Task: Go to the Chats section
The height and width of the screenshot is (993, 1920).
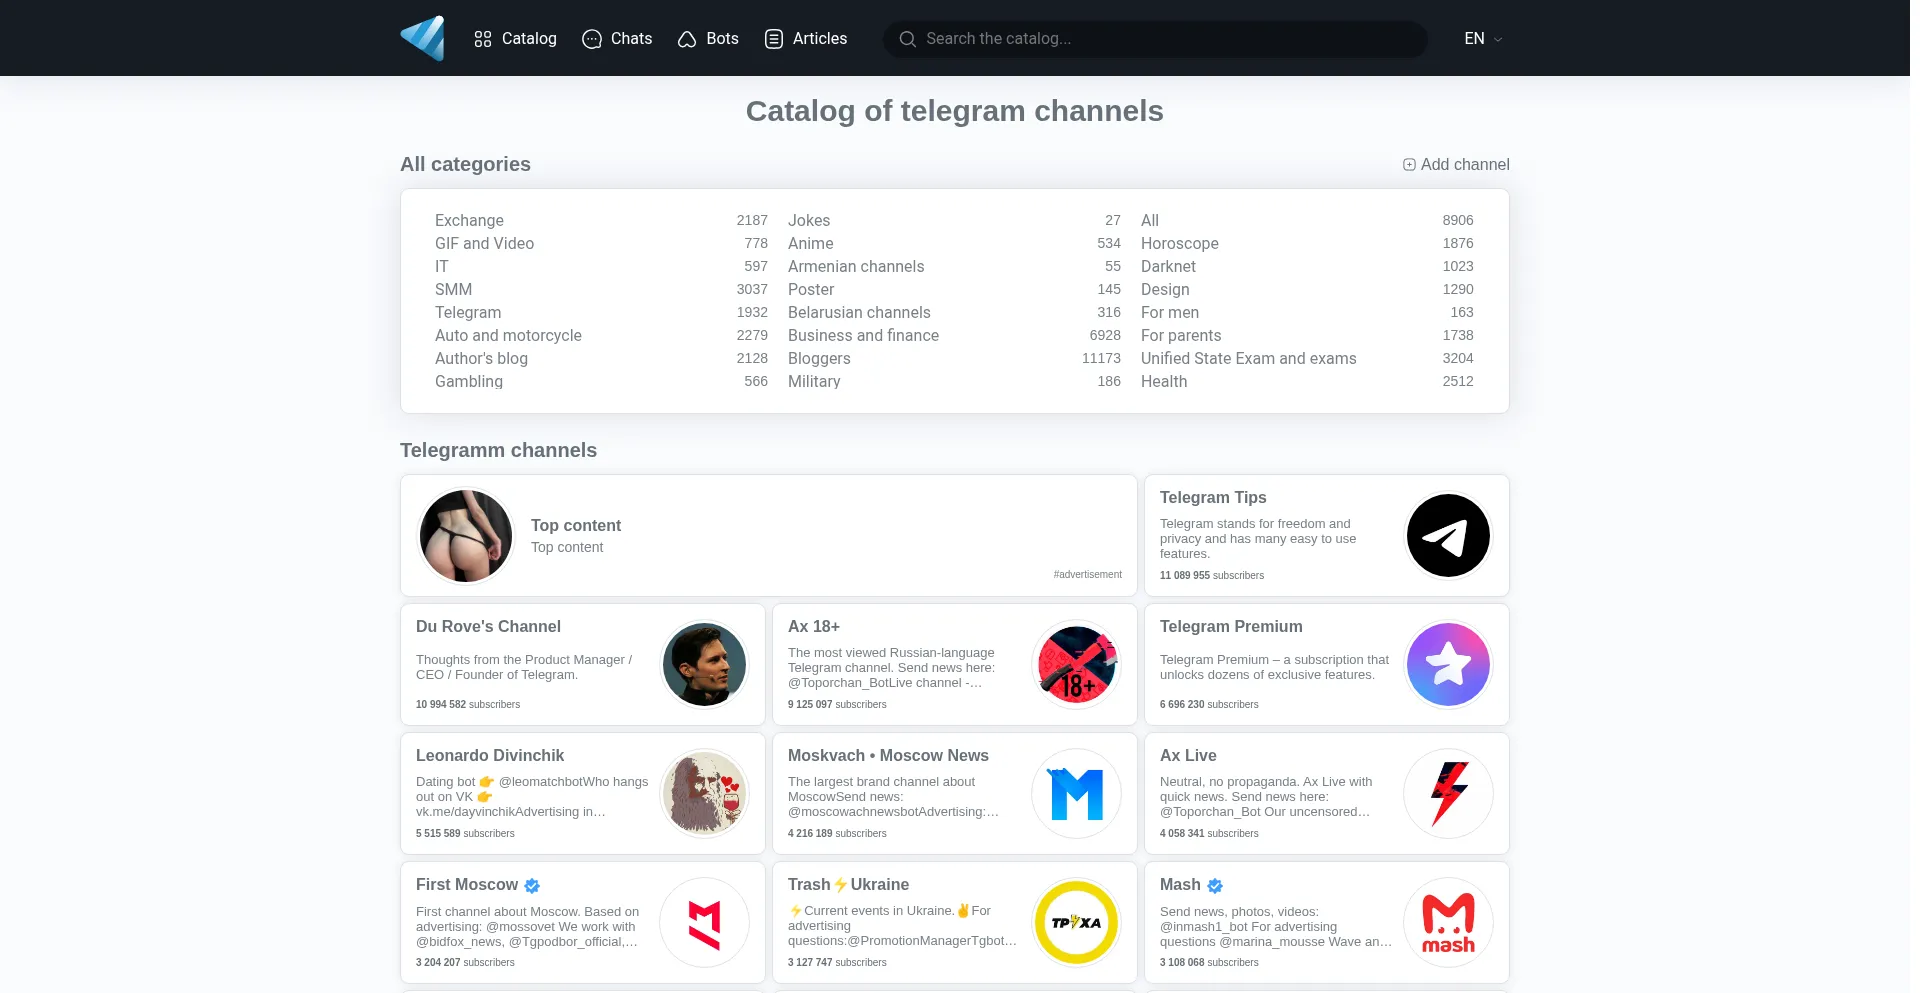Action: (617, 39)
